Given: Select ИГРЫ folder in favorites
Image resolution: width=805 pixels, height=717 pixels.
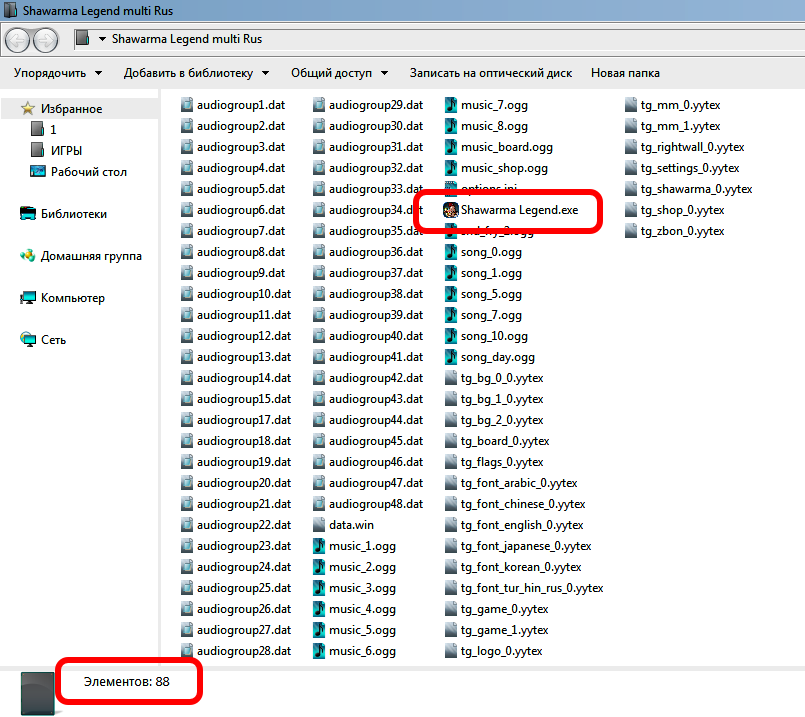Looking at the screenshot, I should tap(66, 151).
